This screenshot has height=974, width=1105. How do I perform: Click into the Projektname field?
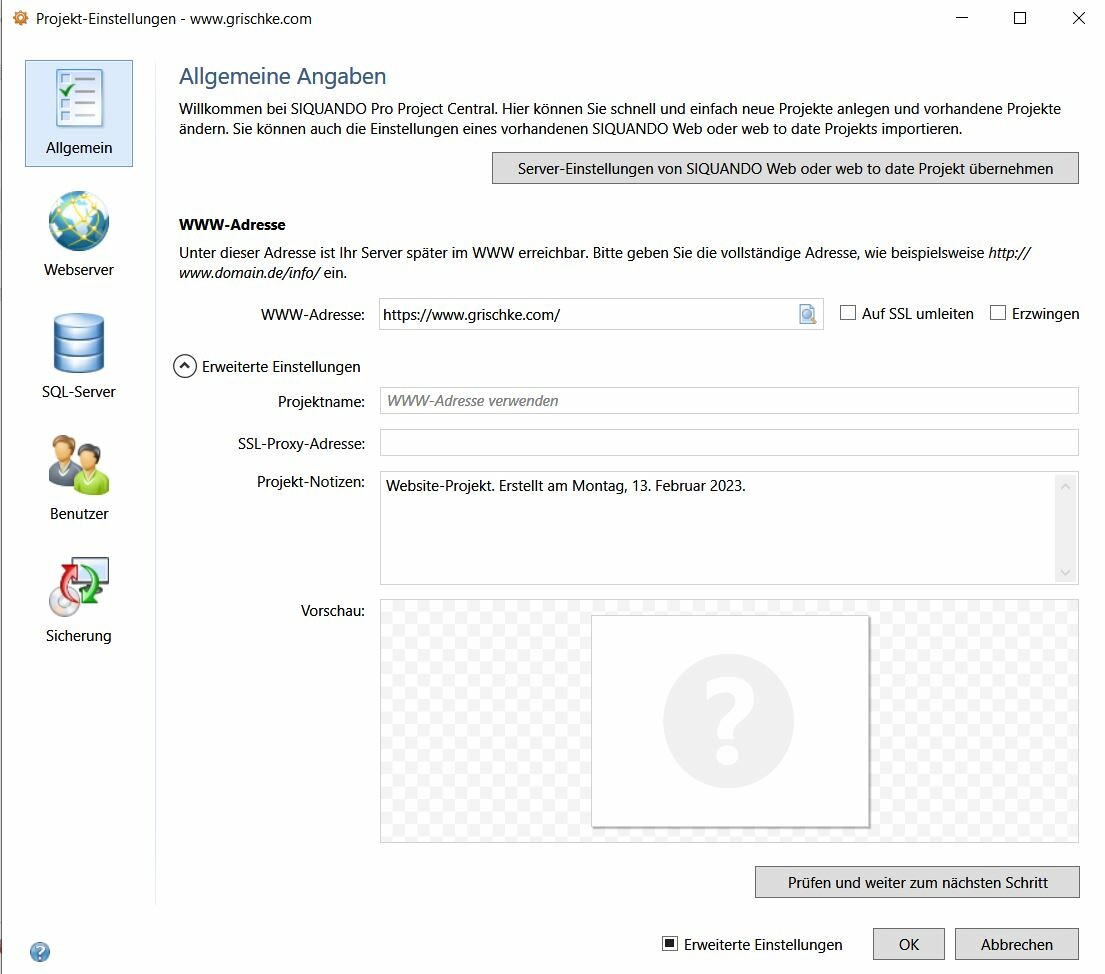(x=729, y=400)
